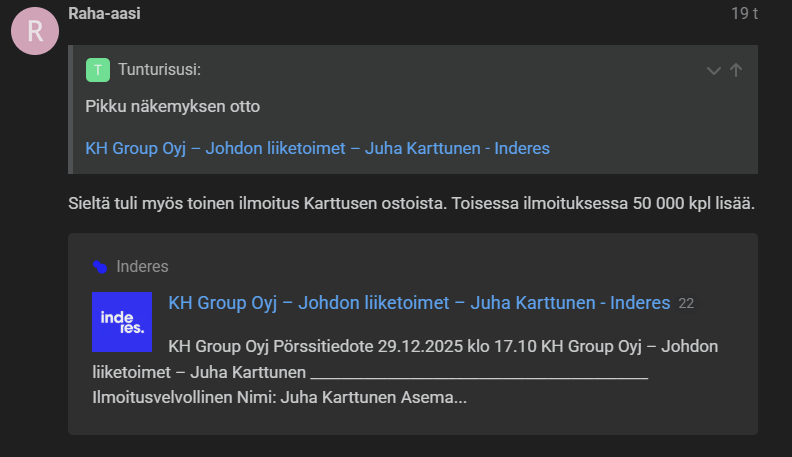Click the small blue Inderes favicon
This screenshot has width=792, height=457.
coord(100,267)
